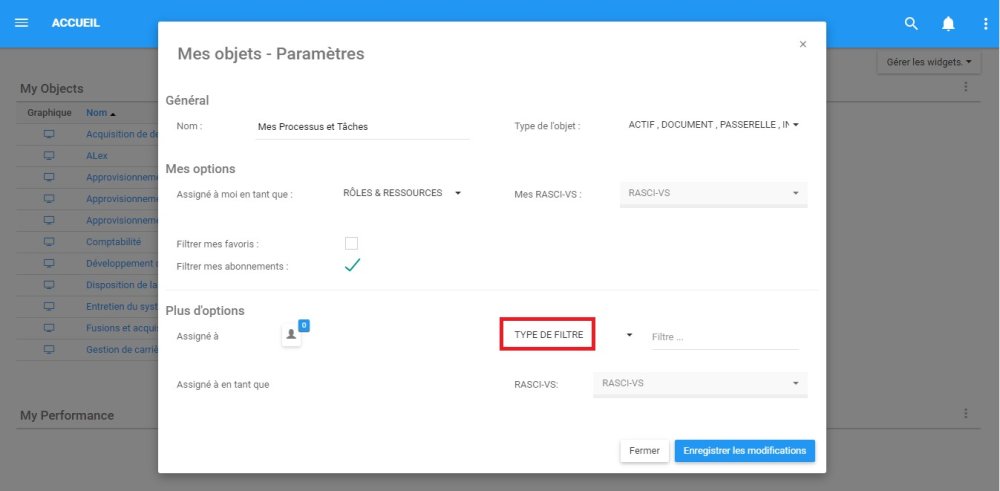Close the Paramètres dialog with X

point(803,44)
